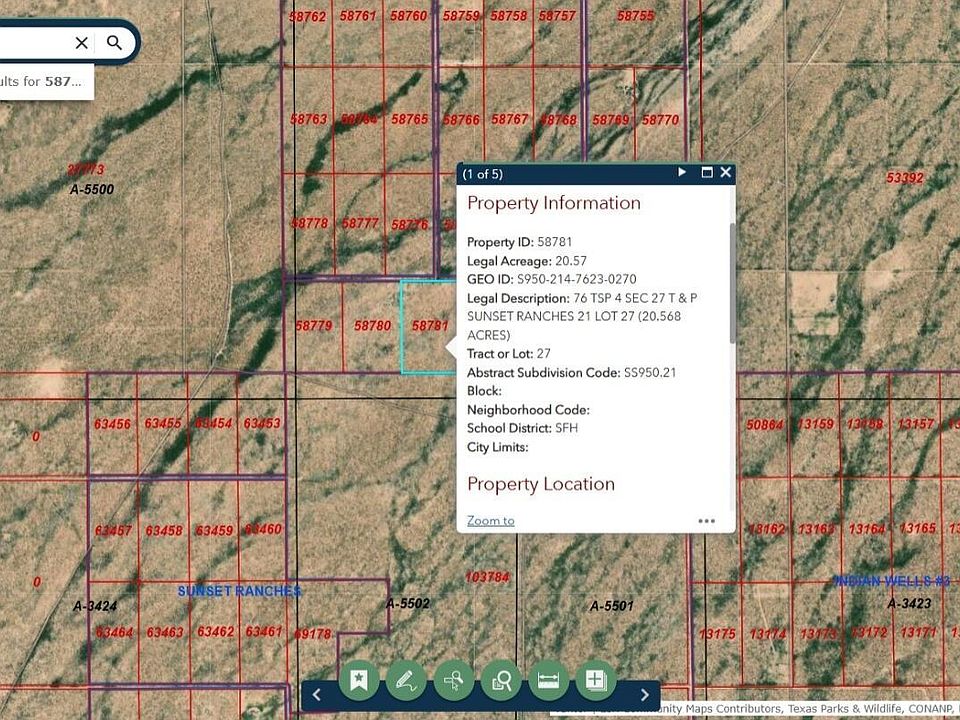Clear the search box text
The height and width of the screenshot is (720, 960).
(x=81, y=42)
